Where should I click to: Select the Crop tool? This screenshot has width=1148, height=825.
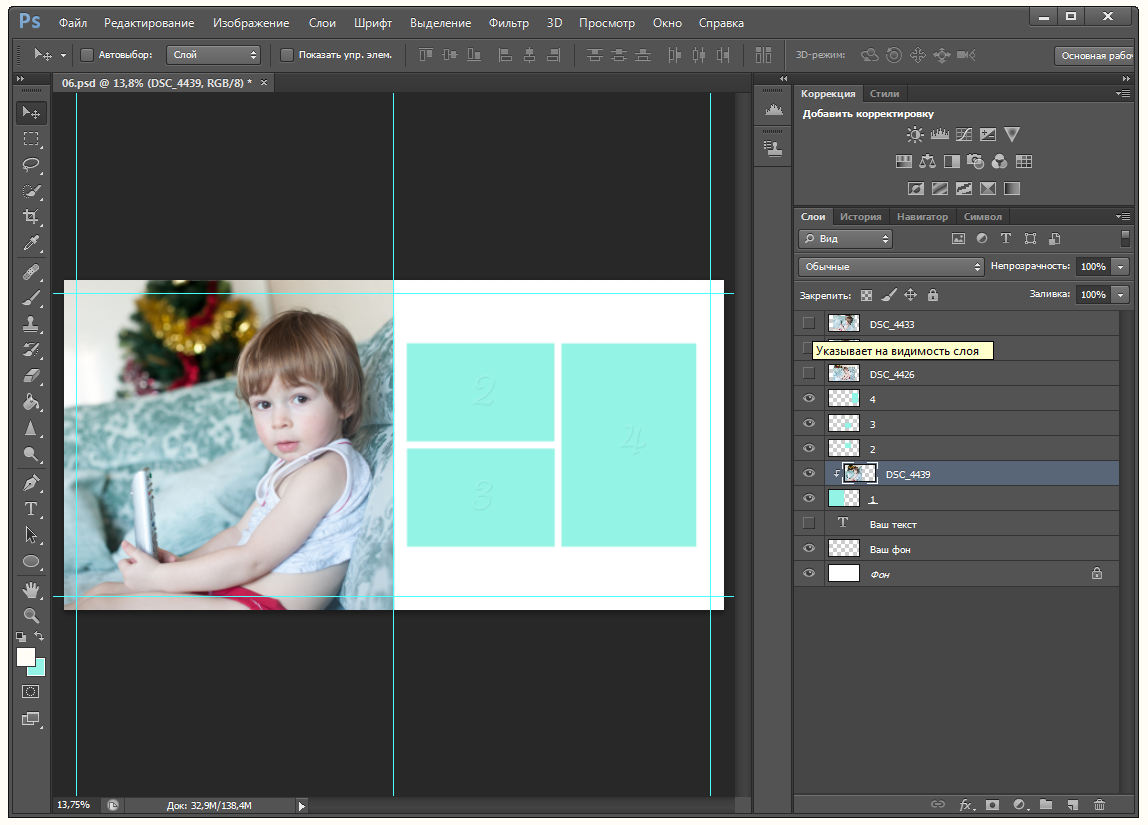(x=31, y=217)
